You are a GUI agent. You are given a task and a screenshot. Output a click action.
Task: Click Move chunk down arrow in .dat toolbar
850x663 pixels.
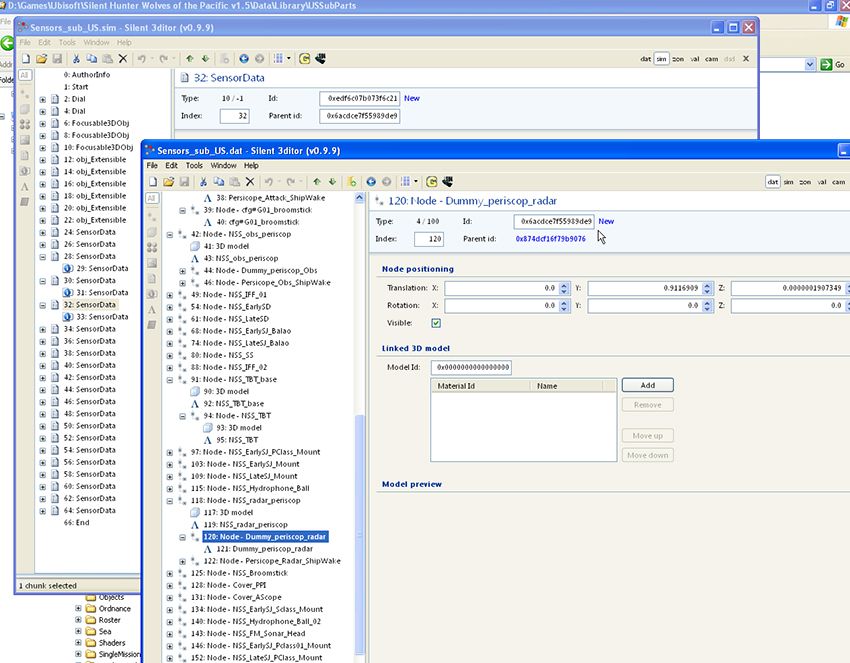(x=332, y=182)
